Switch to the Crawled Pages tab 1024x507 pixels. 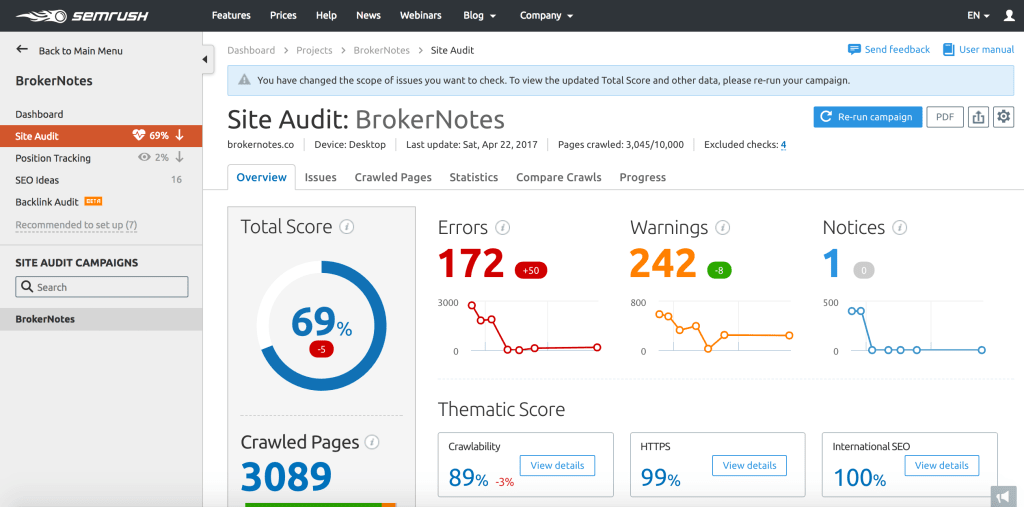coord(393,177)
